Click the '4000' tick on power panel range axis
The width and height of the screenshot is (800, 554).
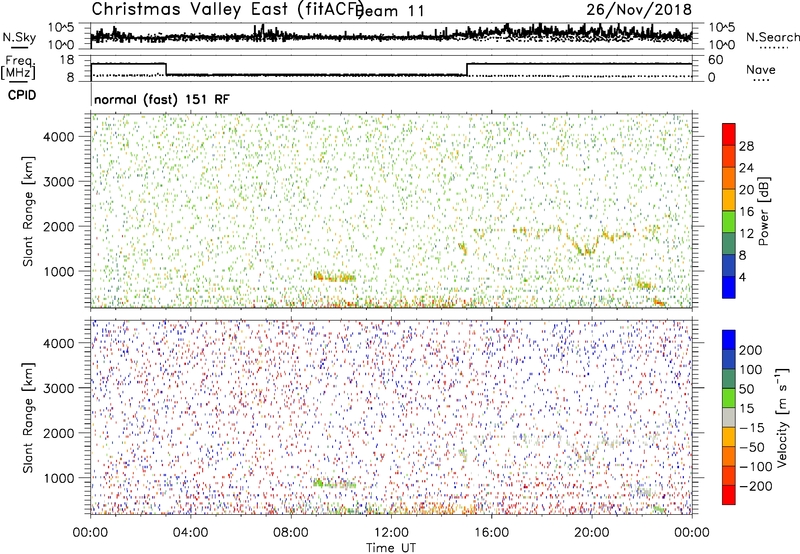[58, 137]
